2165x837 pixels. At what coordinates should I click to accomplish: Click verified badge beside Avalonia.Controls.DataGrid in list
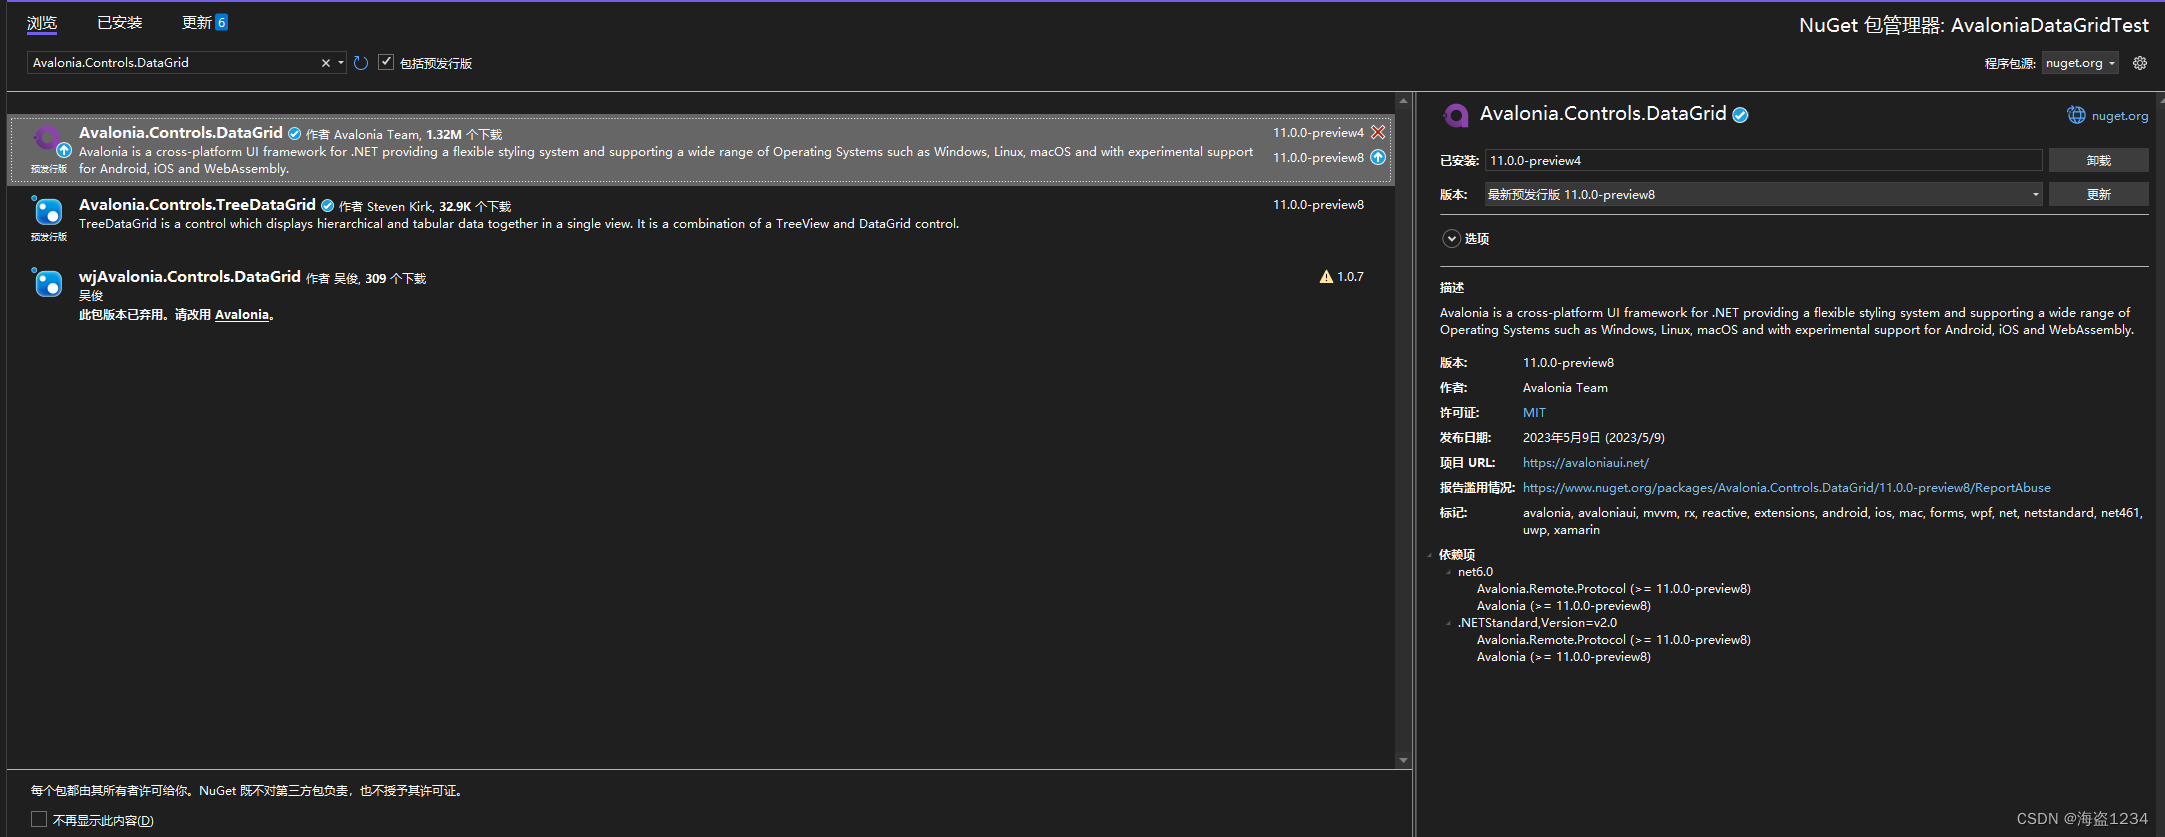pos(294,134)
